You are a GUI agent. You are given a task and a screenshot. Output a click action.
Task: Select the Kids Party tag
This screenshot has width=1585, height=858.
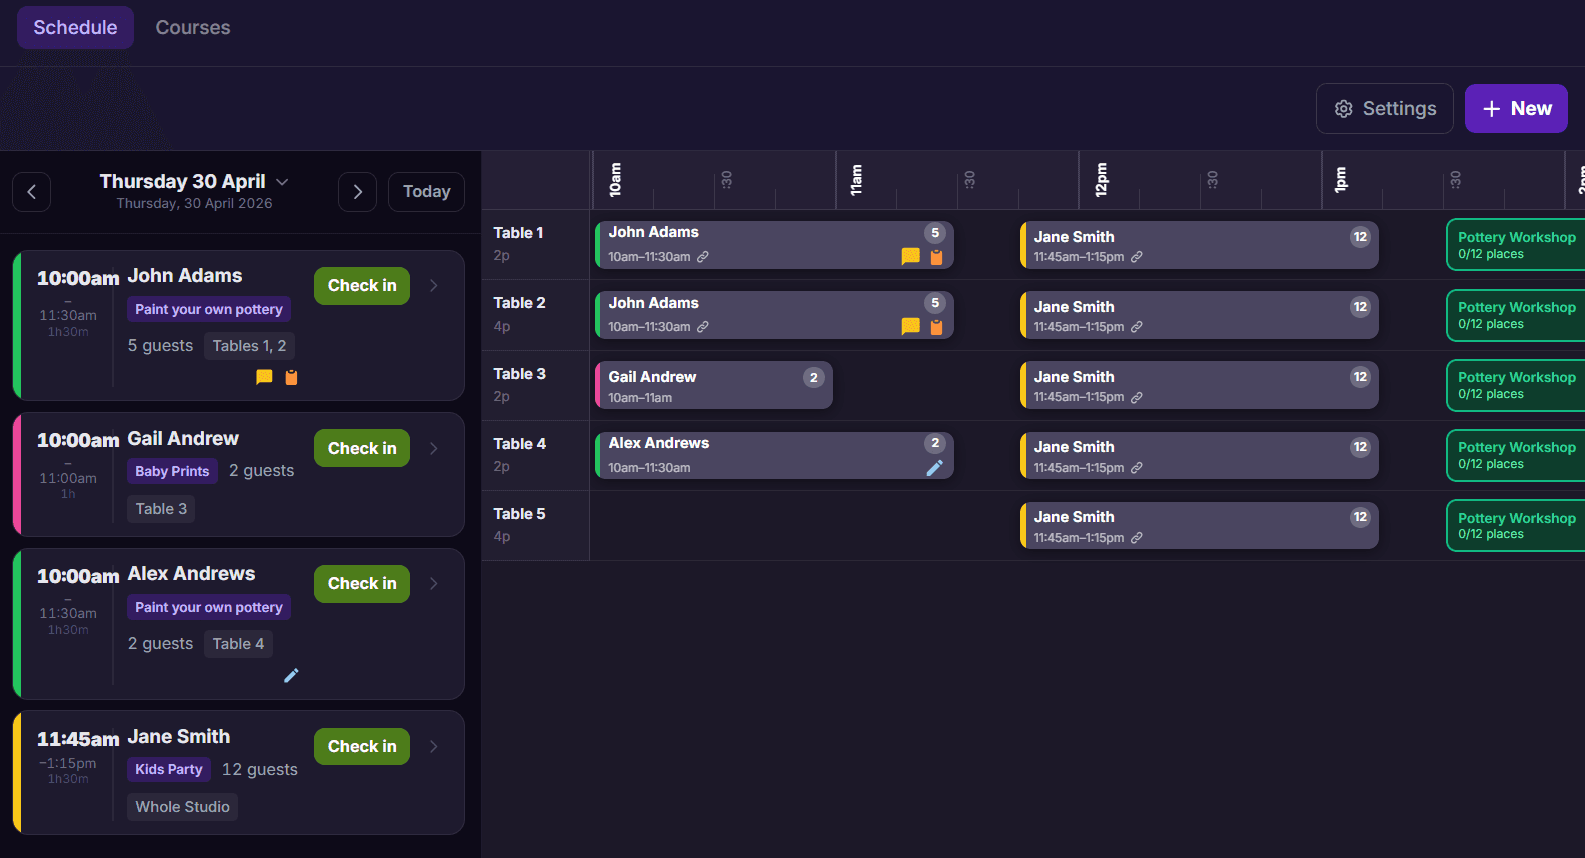169,769
